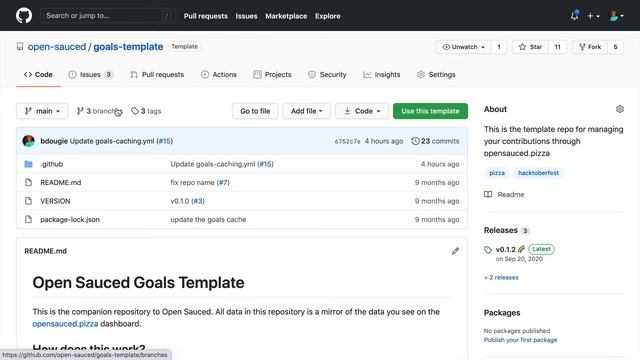Click the v0.1.2 release tag icon

pyautogui.click(x=488, y=249)
